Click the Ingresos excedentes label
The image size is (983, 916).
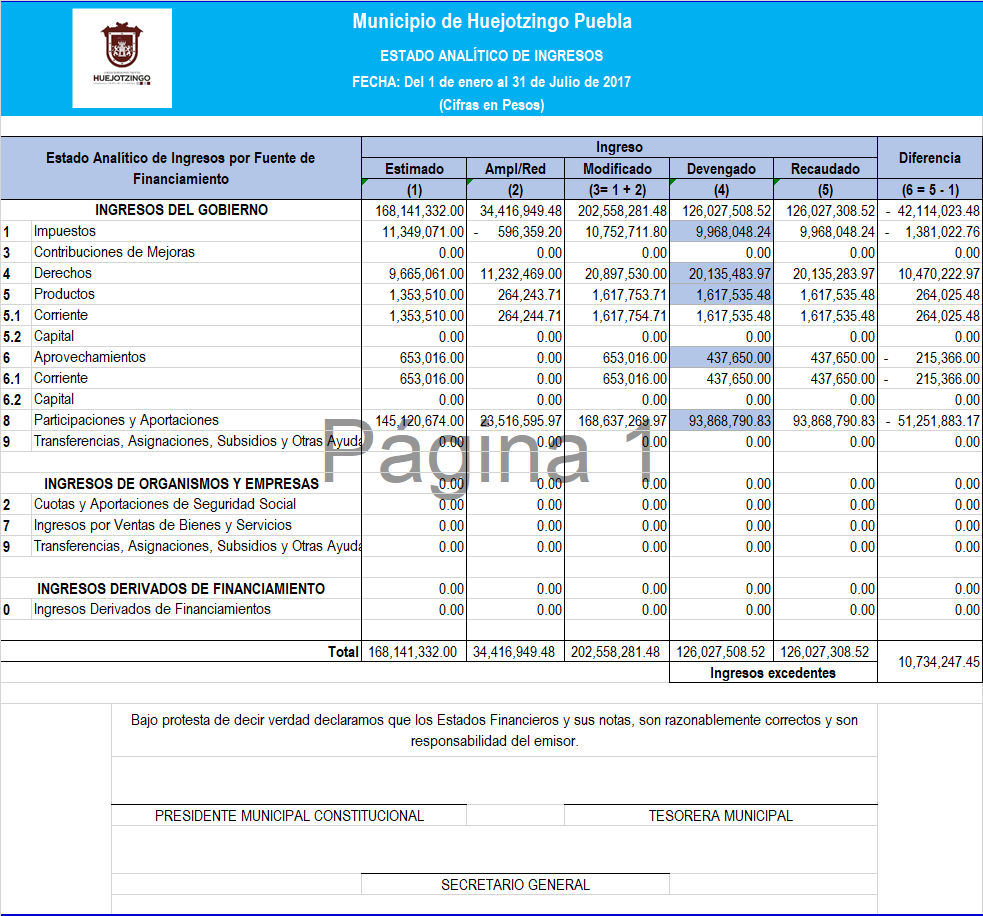pyautogui.click(x=773, y=673)
